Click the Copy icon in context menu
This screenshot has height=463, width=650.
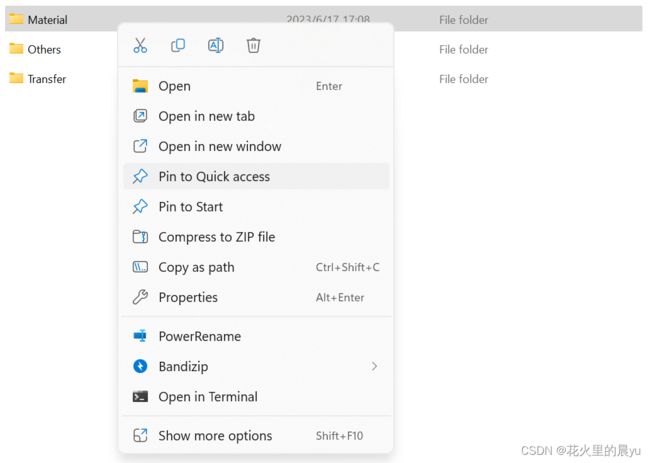tap(178, 45)
